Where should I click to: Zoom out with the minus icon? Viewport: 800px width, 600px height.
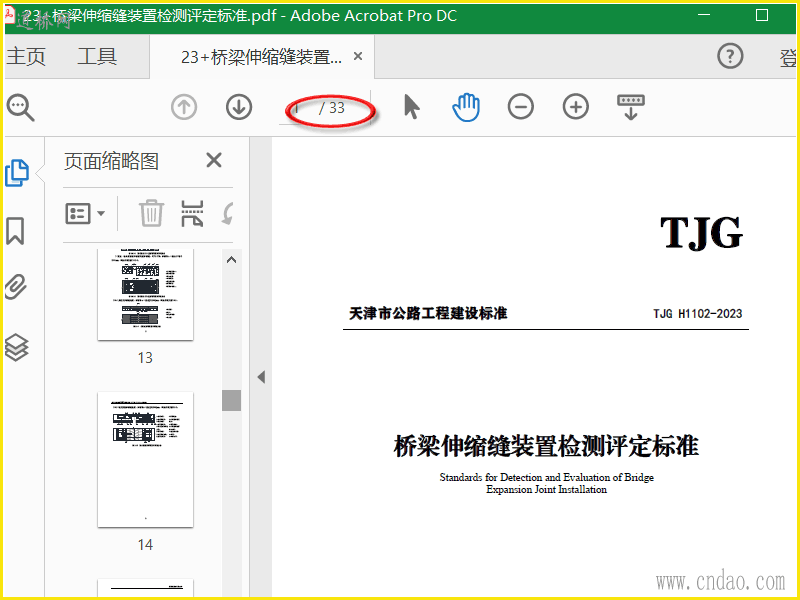click(521, 107)
